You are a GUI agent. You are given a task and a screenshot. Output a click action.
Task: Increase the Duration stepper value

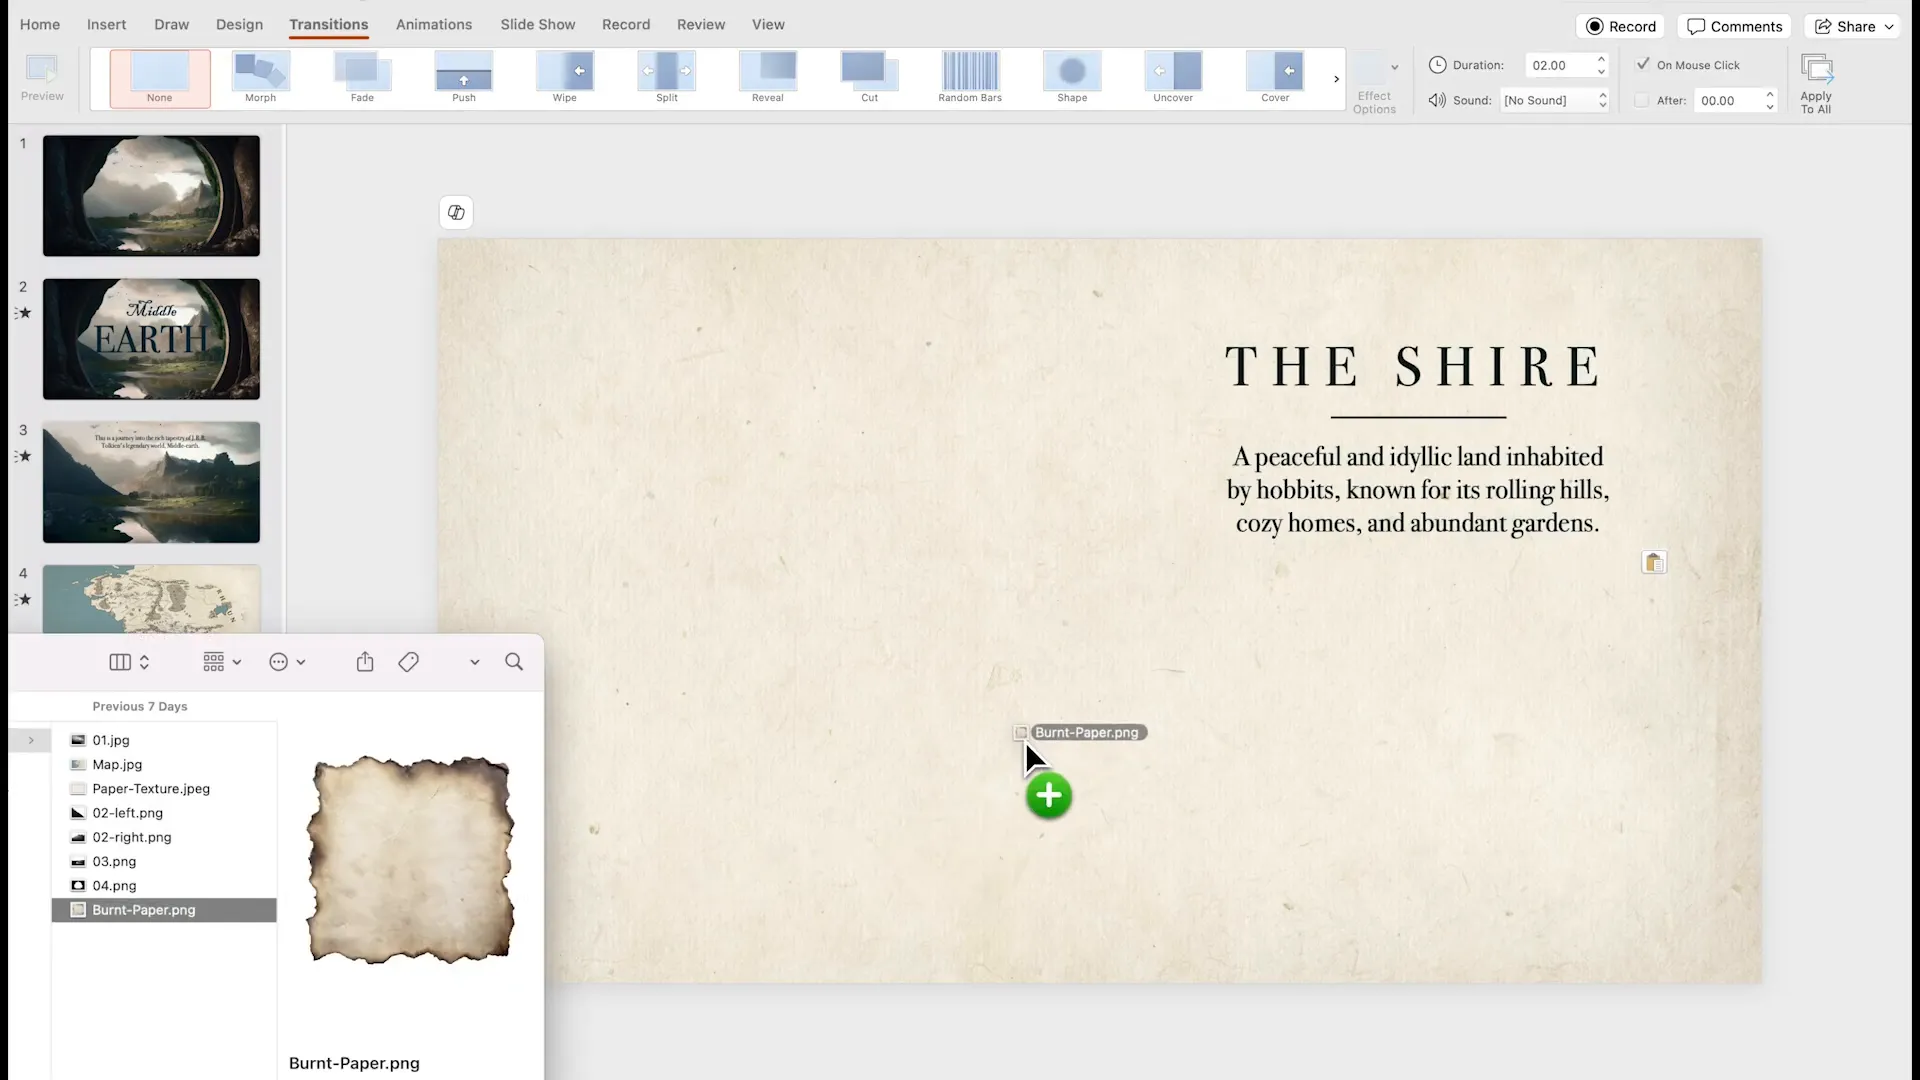(x=1601, y=59)
